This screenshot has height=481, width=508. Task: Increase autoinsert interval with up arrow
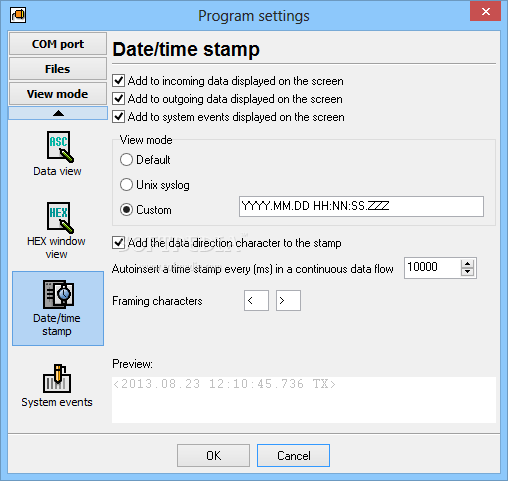pos(468,264)
